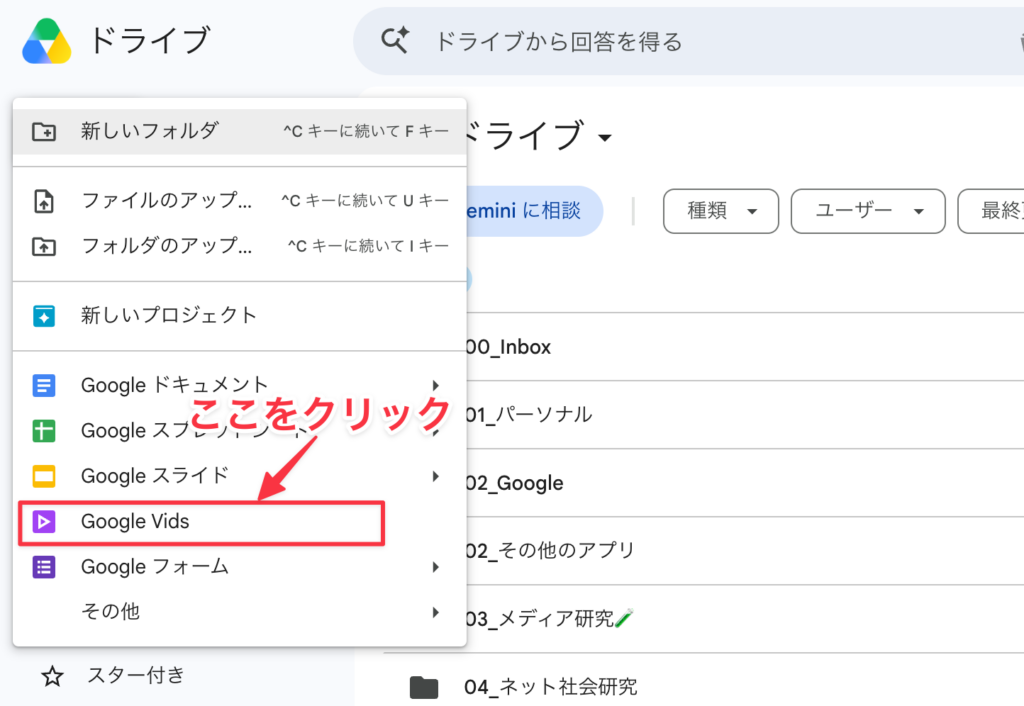Click folder icon of 04_ネット社会研究
The height and width of the screenshot is (706, 1024).
(x=424, y=687)
